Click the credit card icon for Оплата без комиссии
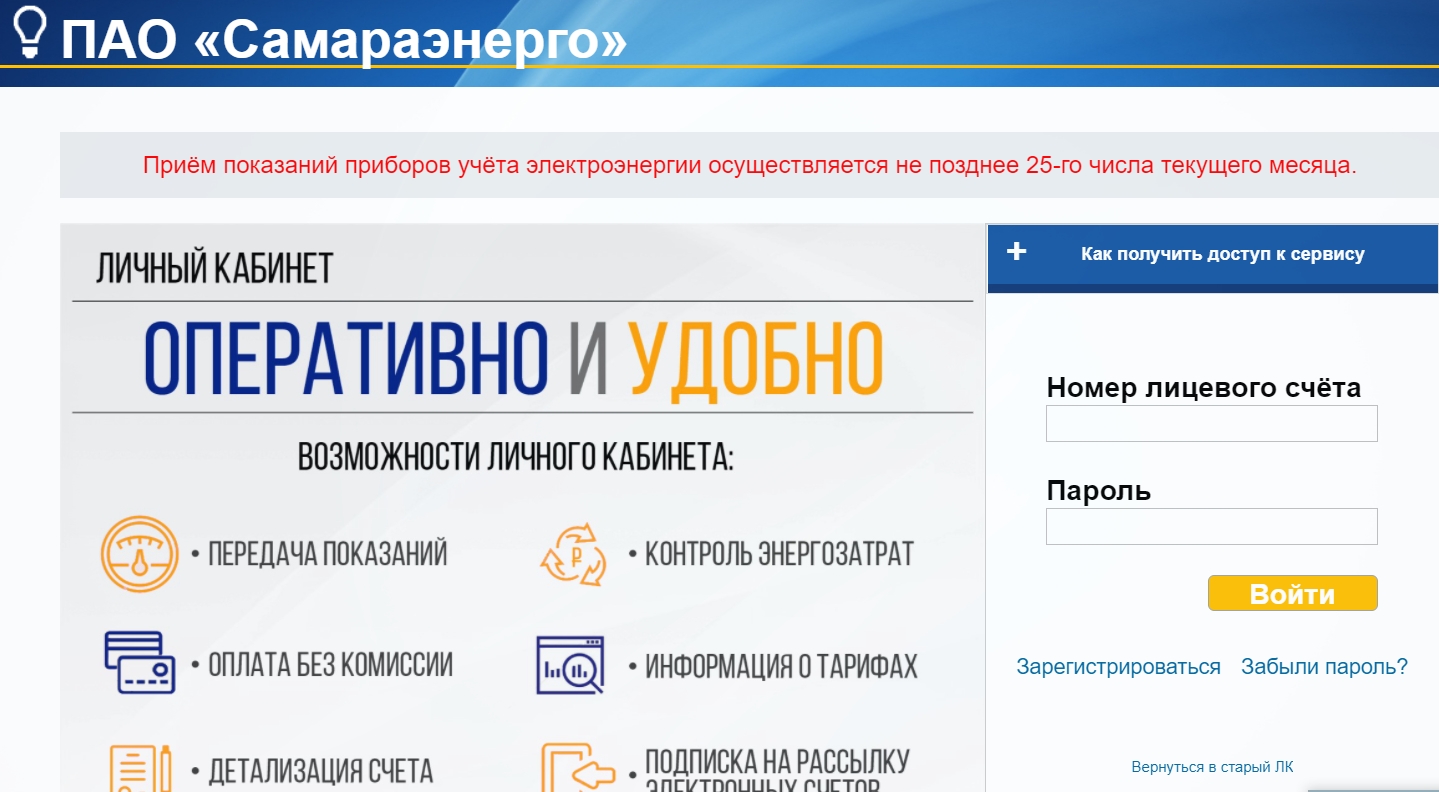The image size is (1439, 792). tap(139, 662)
